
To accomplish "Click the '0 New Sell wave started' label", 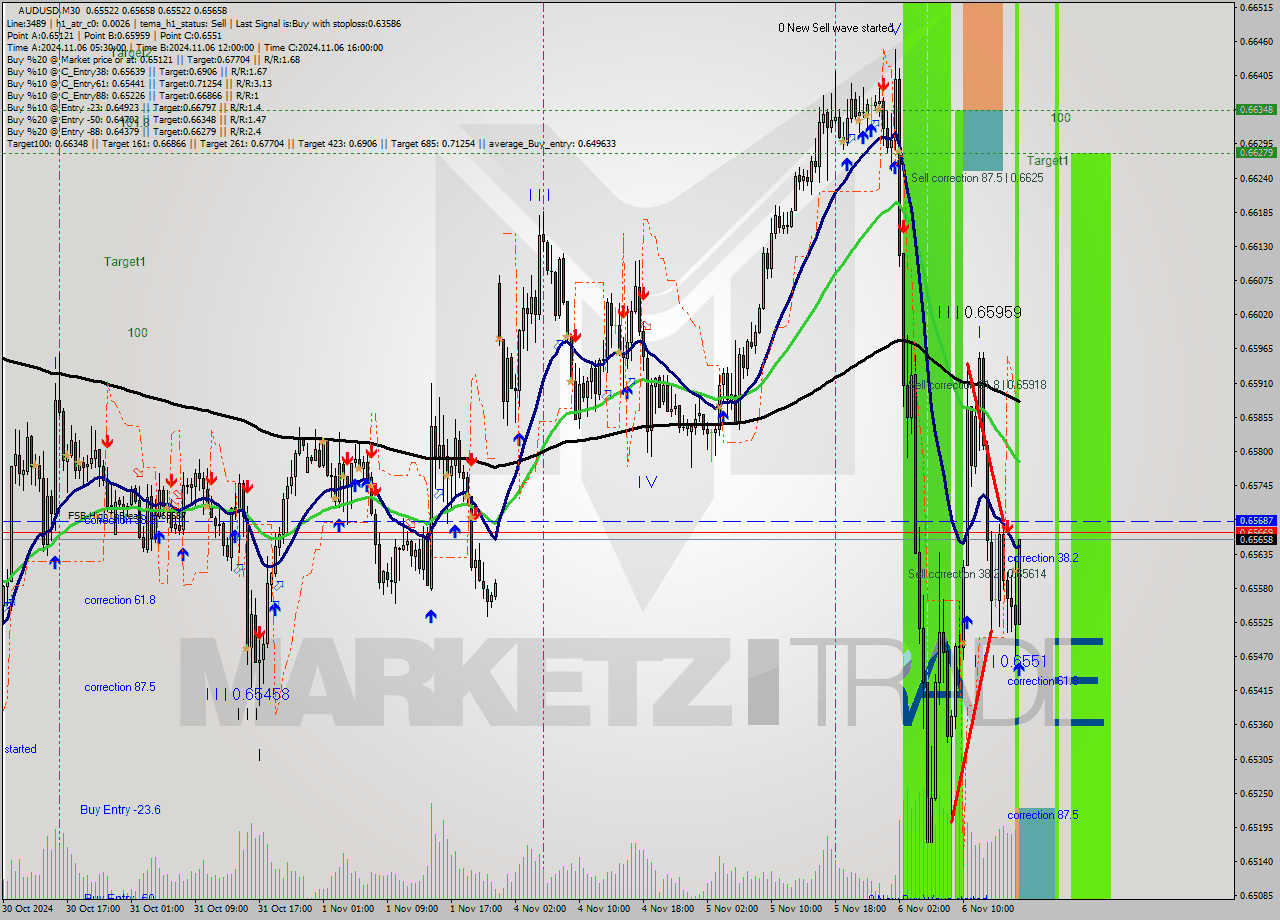I will tap(835, 28).
